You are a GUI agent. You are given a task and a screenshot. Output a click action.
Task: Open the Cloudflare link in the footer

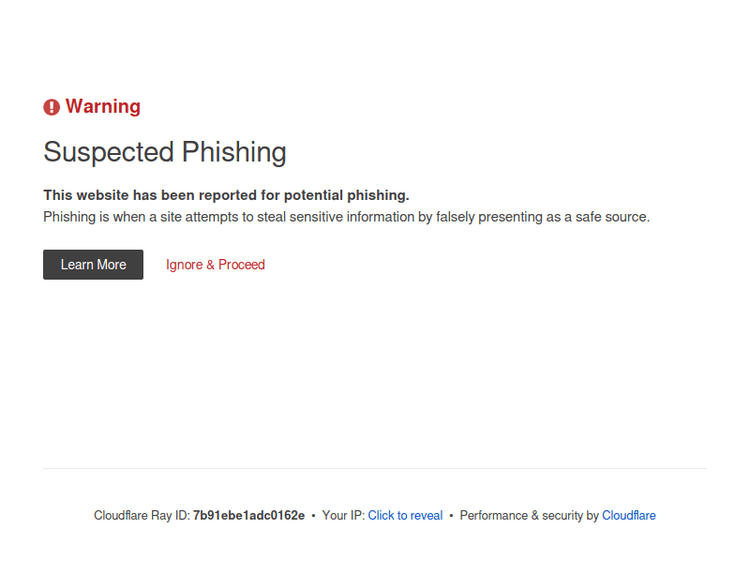pyautogui.click(x=629, y=516)
